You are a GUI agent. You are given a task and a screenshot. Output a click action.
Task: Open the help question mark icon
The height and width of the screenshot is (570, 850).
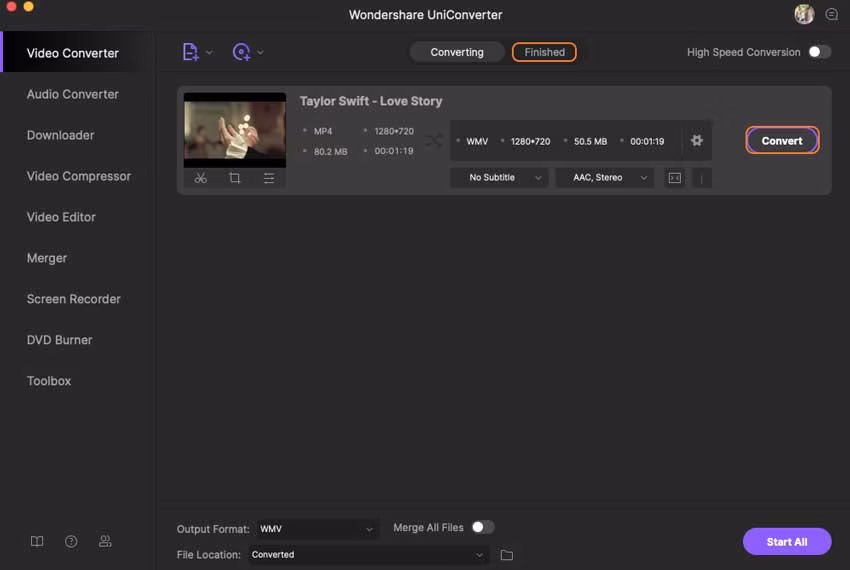[71, 541]
